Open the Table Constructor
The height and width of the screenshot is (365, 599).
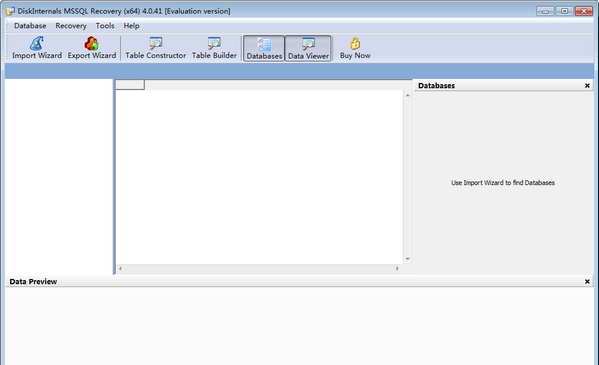155,48
